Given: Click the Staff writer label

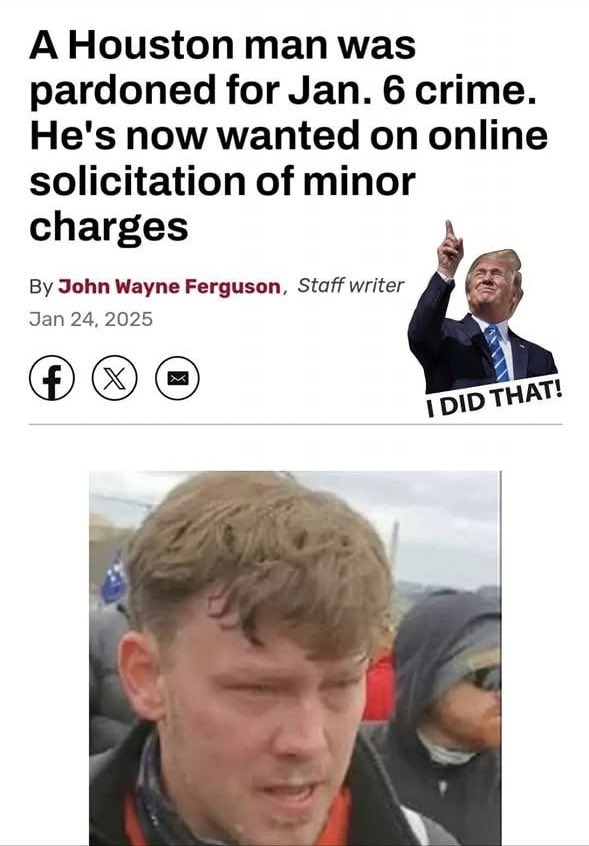Looking at the screenshot, I should click(x=351, y=285).
